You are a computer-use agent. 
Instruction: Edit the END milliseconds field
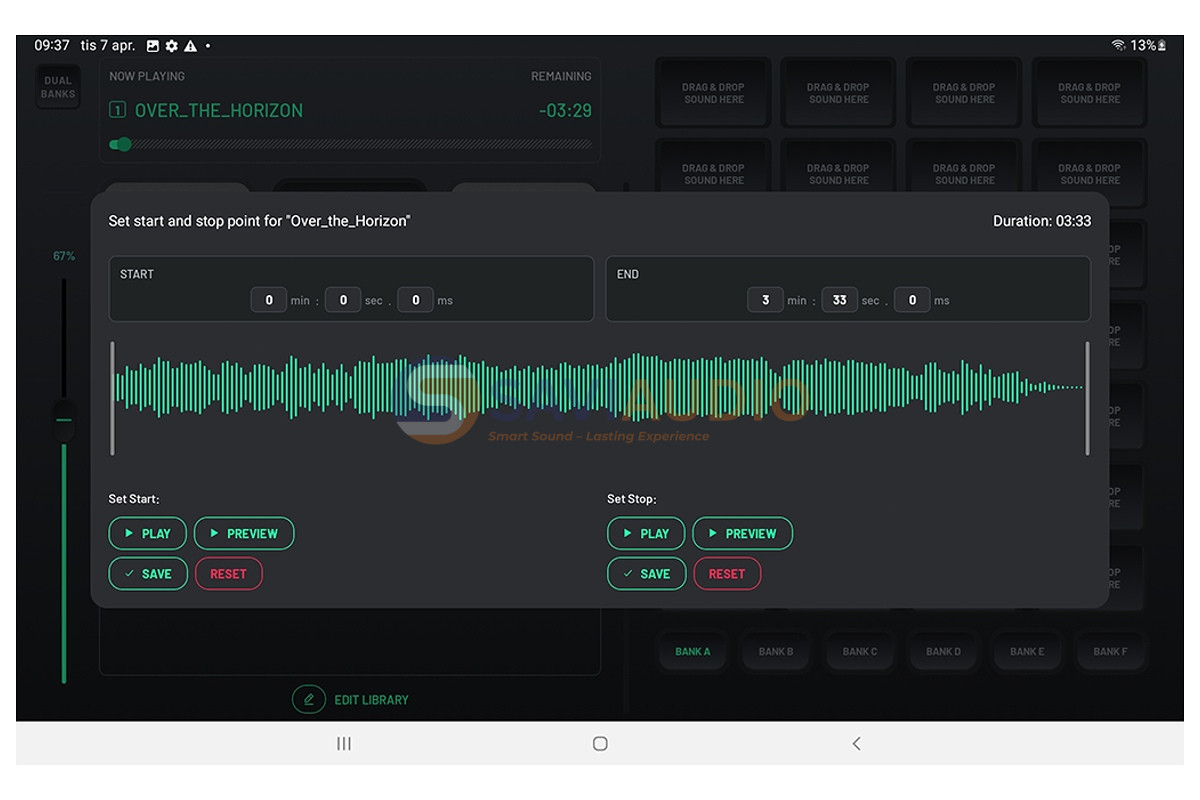pyautogui.click(x=912, y=300)
